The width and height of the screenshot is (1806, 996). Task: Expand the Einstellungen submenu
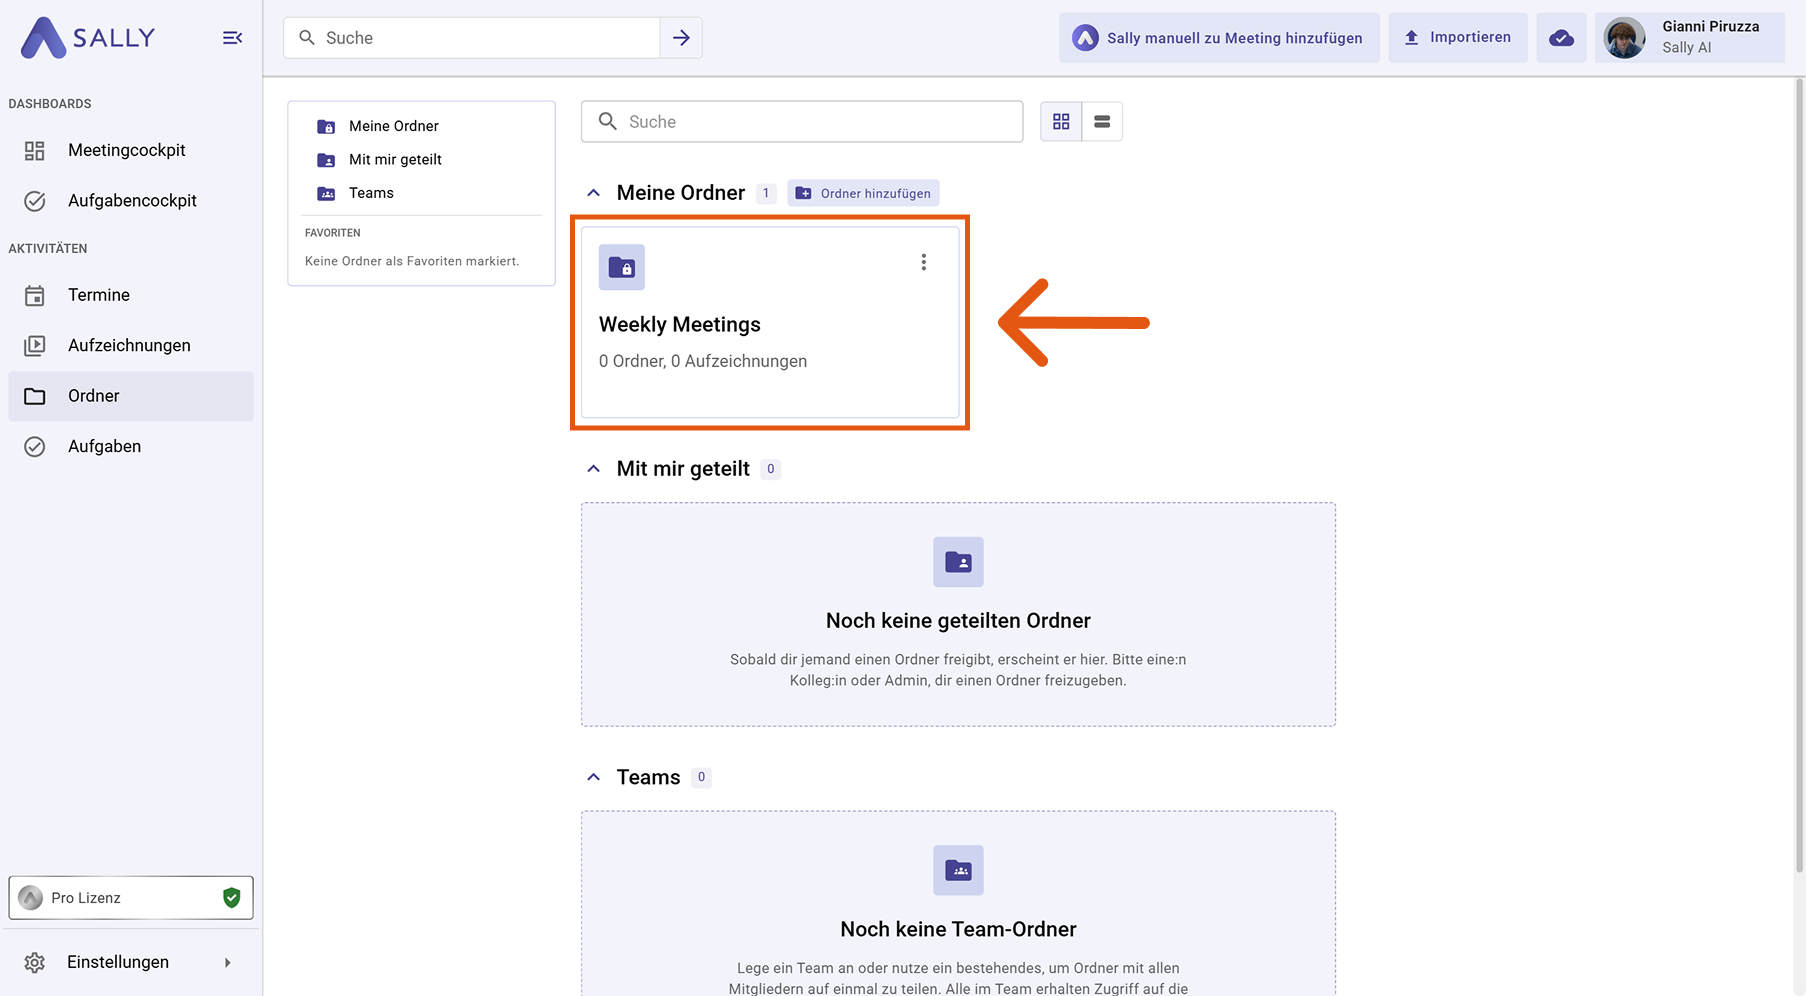pyautogui.click(x=228, y=963)
